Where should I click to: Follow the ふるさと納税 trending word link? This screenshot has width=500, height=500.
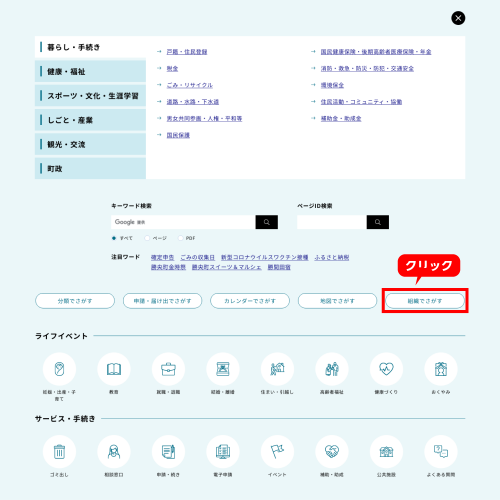coord(332,257)
